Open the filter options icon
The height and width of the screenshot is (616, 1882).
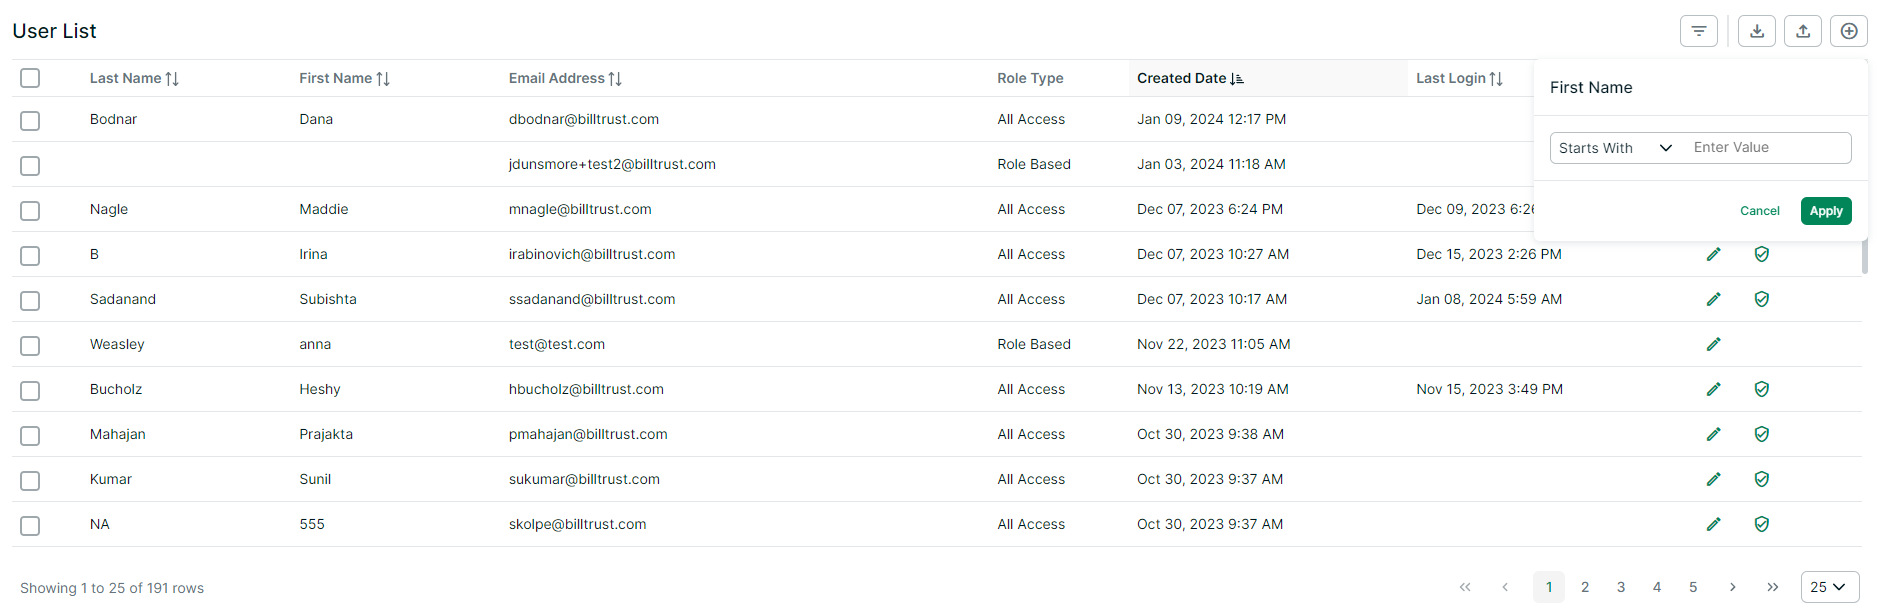point(1698,31)
